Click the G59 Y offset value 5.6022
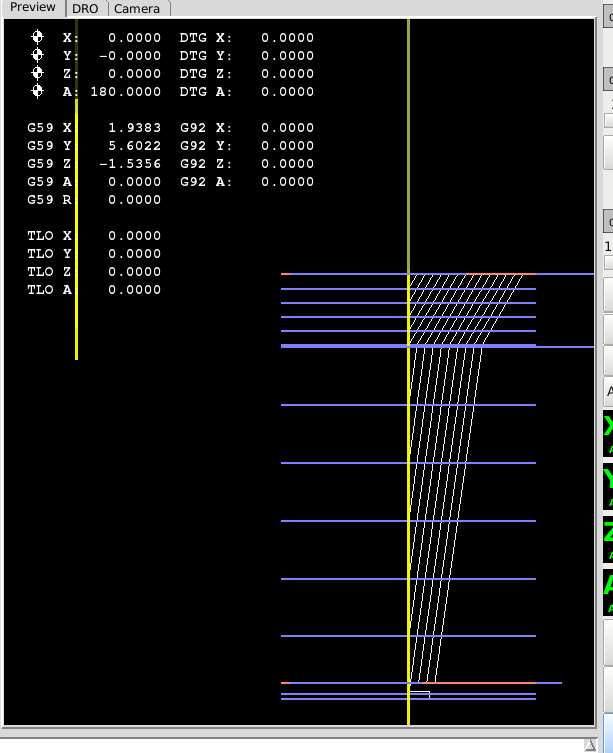613x753 pixels. [x=134, y=146]
